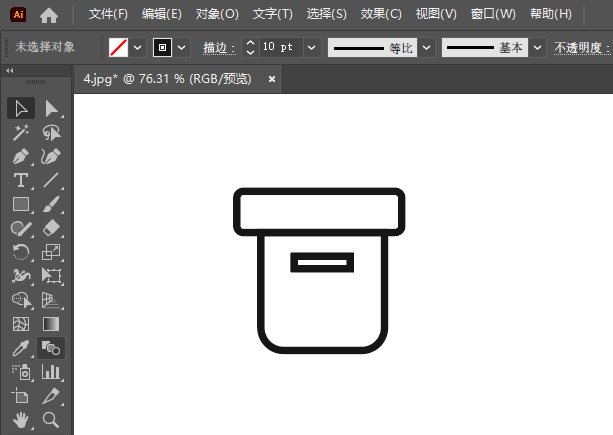
Task: Collapse the toolbar with double-arrow
Action: [10, 71]
